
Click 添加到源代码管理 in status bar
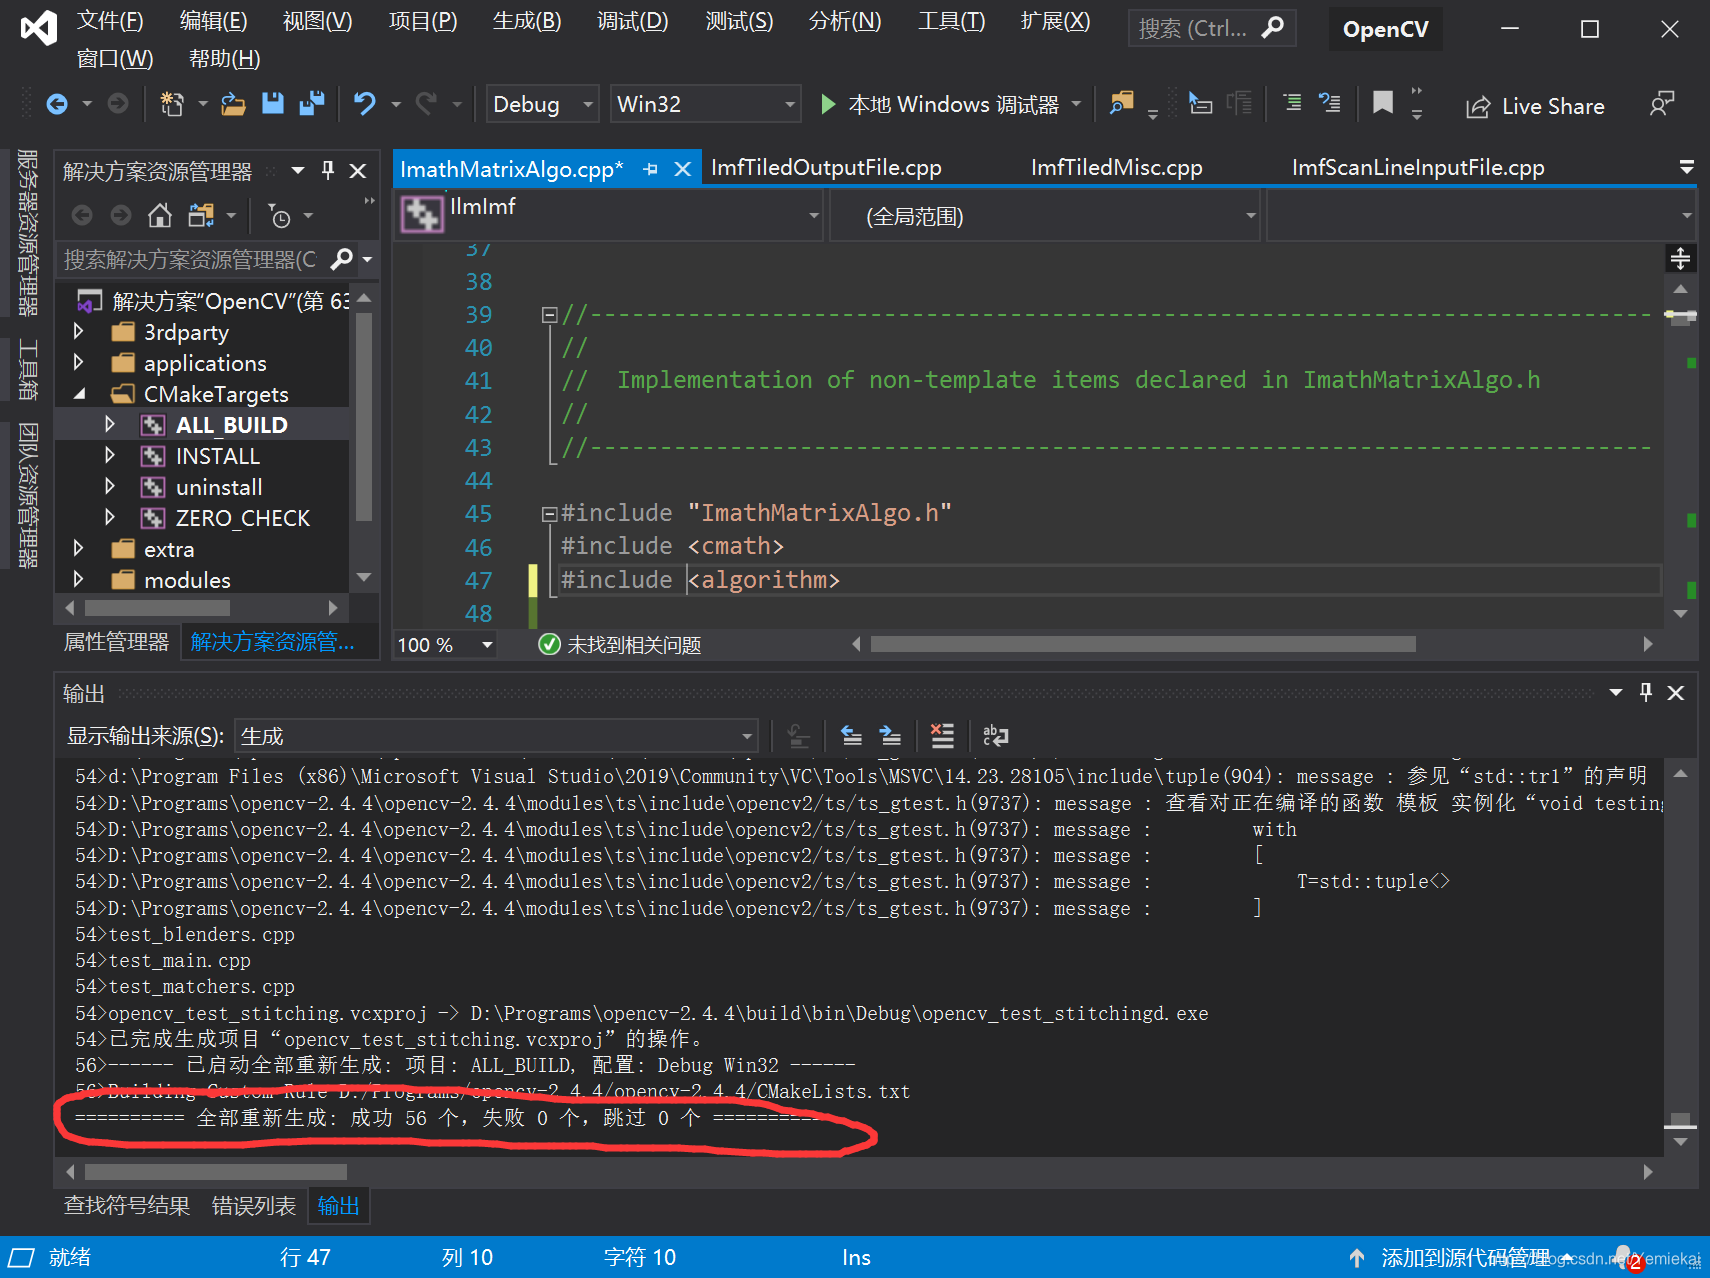tap(1464, 1258)
